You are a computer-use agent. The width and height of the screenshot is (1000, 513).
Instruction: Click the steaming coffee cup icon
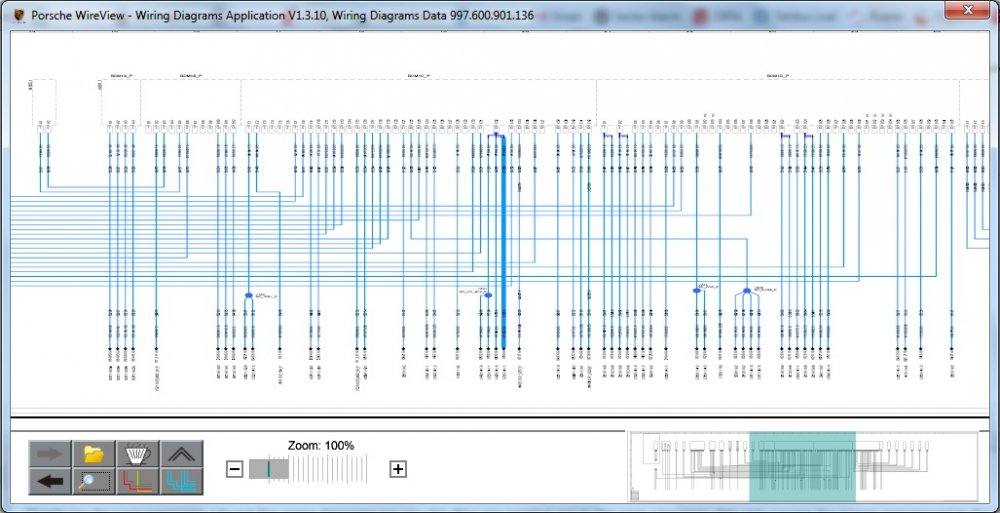138,454
